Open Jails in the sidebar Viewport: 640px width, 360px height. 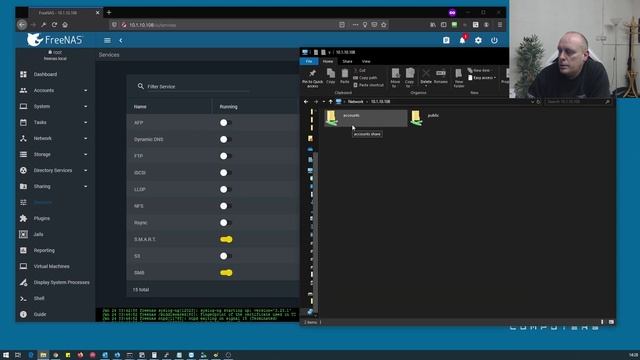(x=38, y=234)
